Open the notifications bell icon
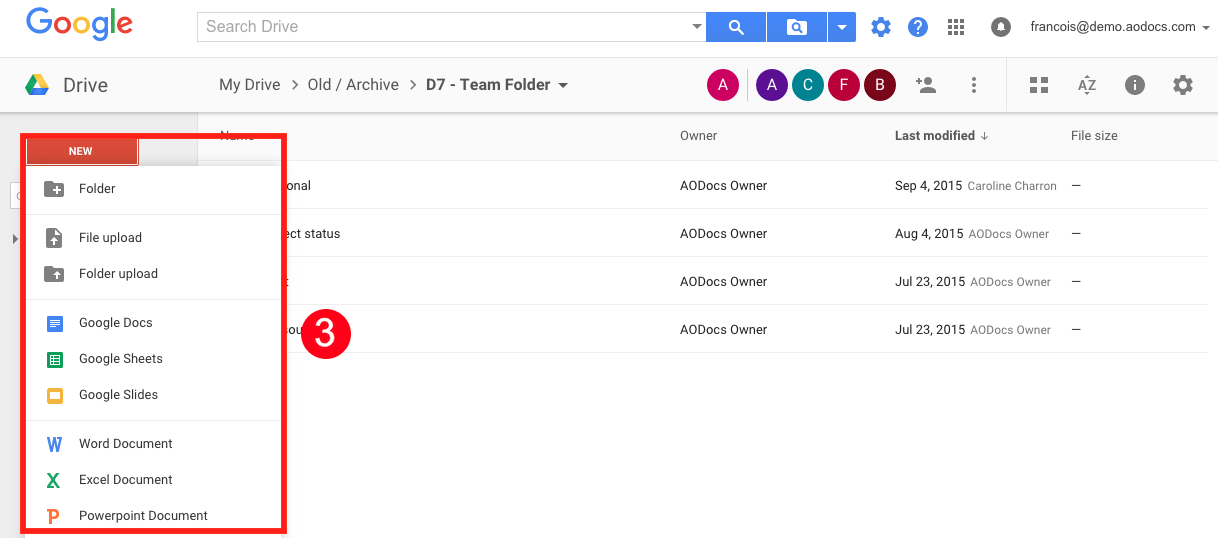This screenshot has width=1218, height=538. point(1001,27)
